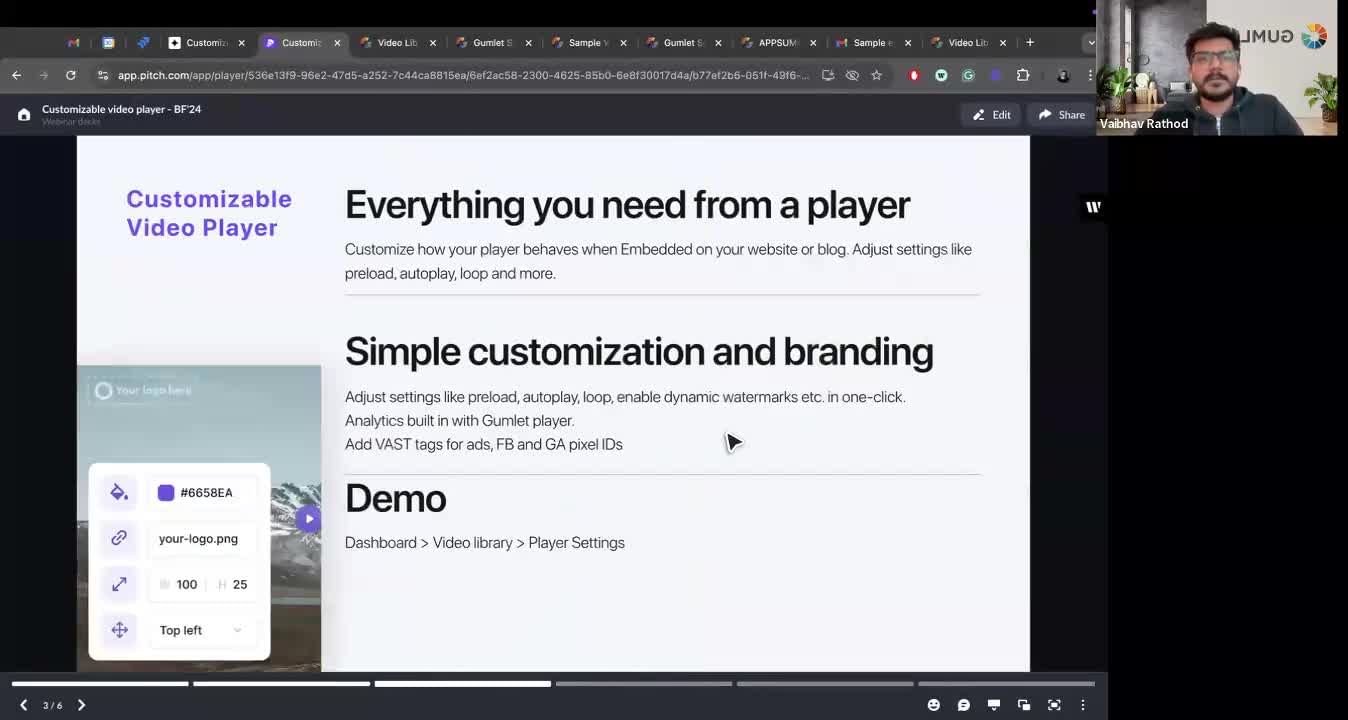Click the address bar URL field
The height and width of the screenshot is (720, 1348).
pos(462,75)
